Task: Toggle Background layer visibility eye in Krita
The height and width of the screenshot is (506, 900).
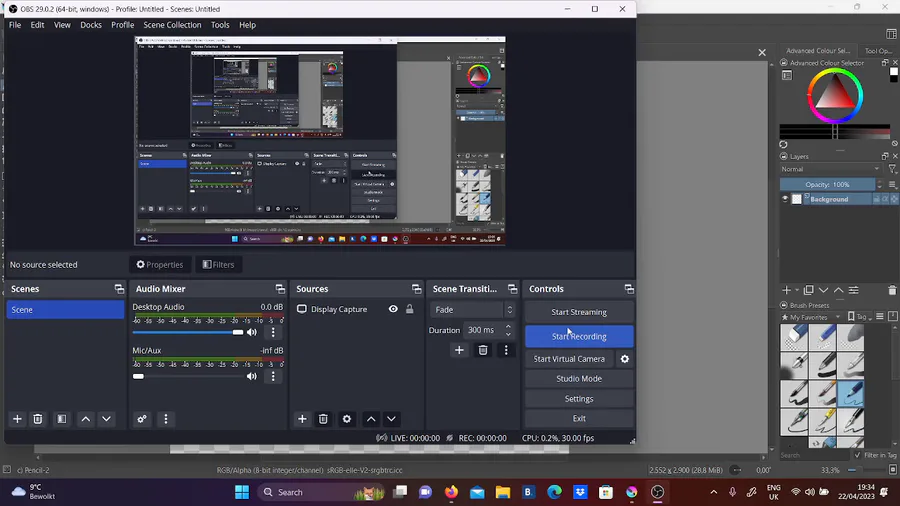Action: tap(785, 199)
